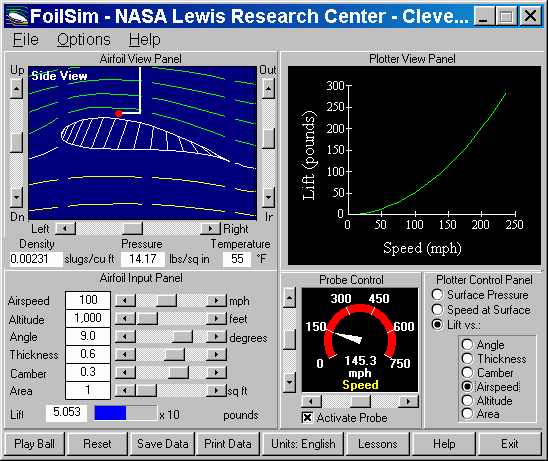Screen dimensions: 548x461
Task: Click the Right arrow of airfoil horizontal scrollbar
Action: tap(210, 229)
